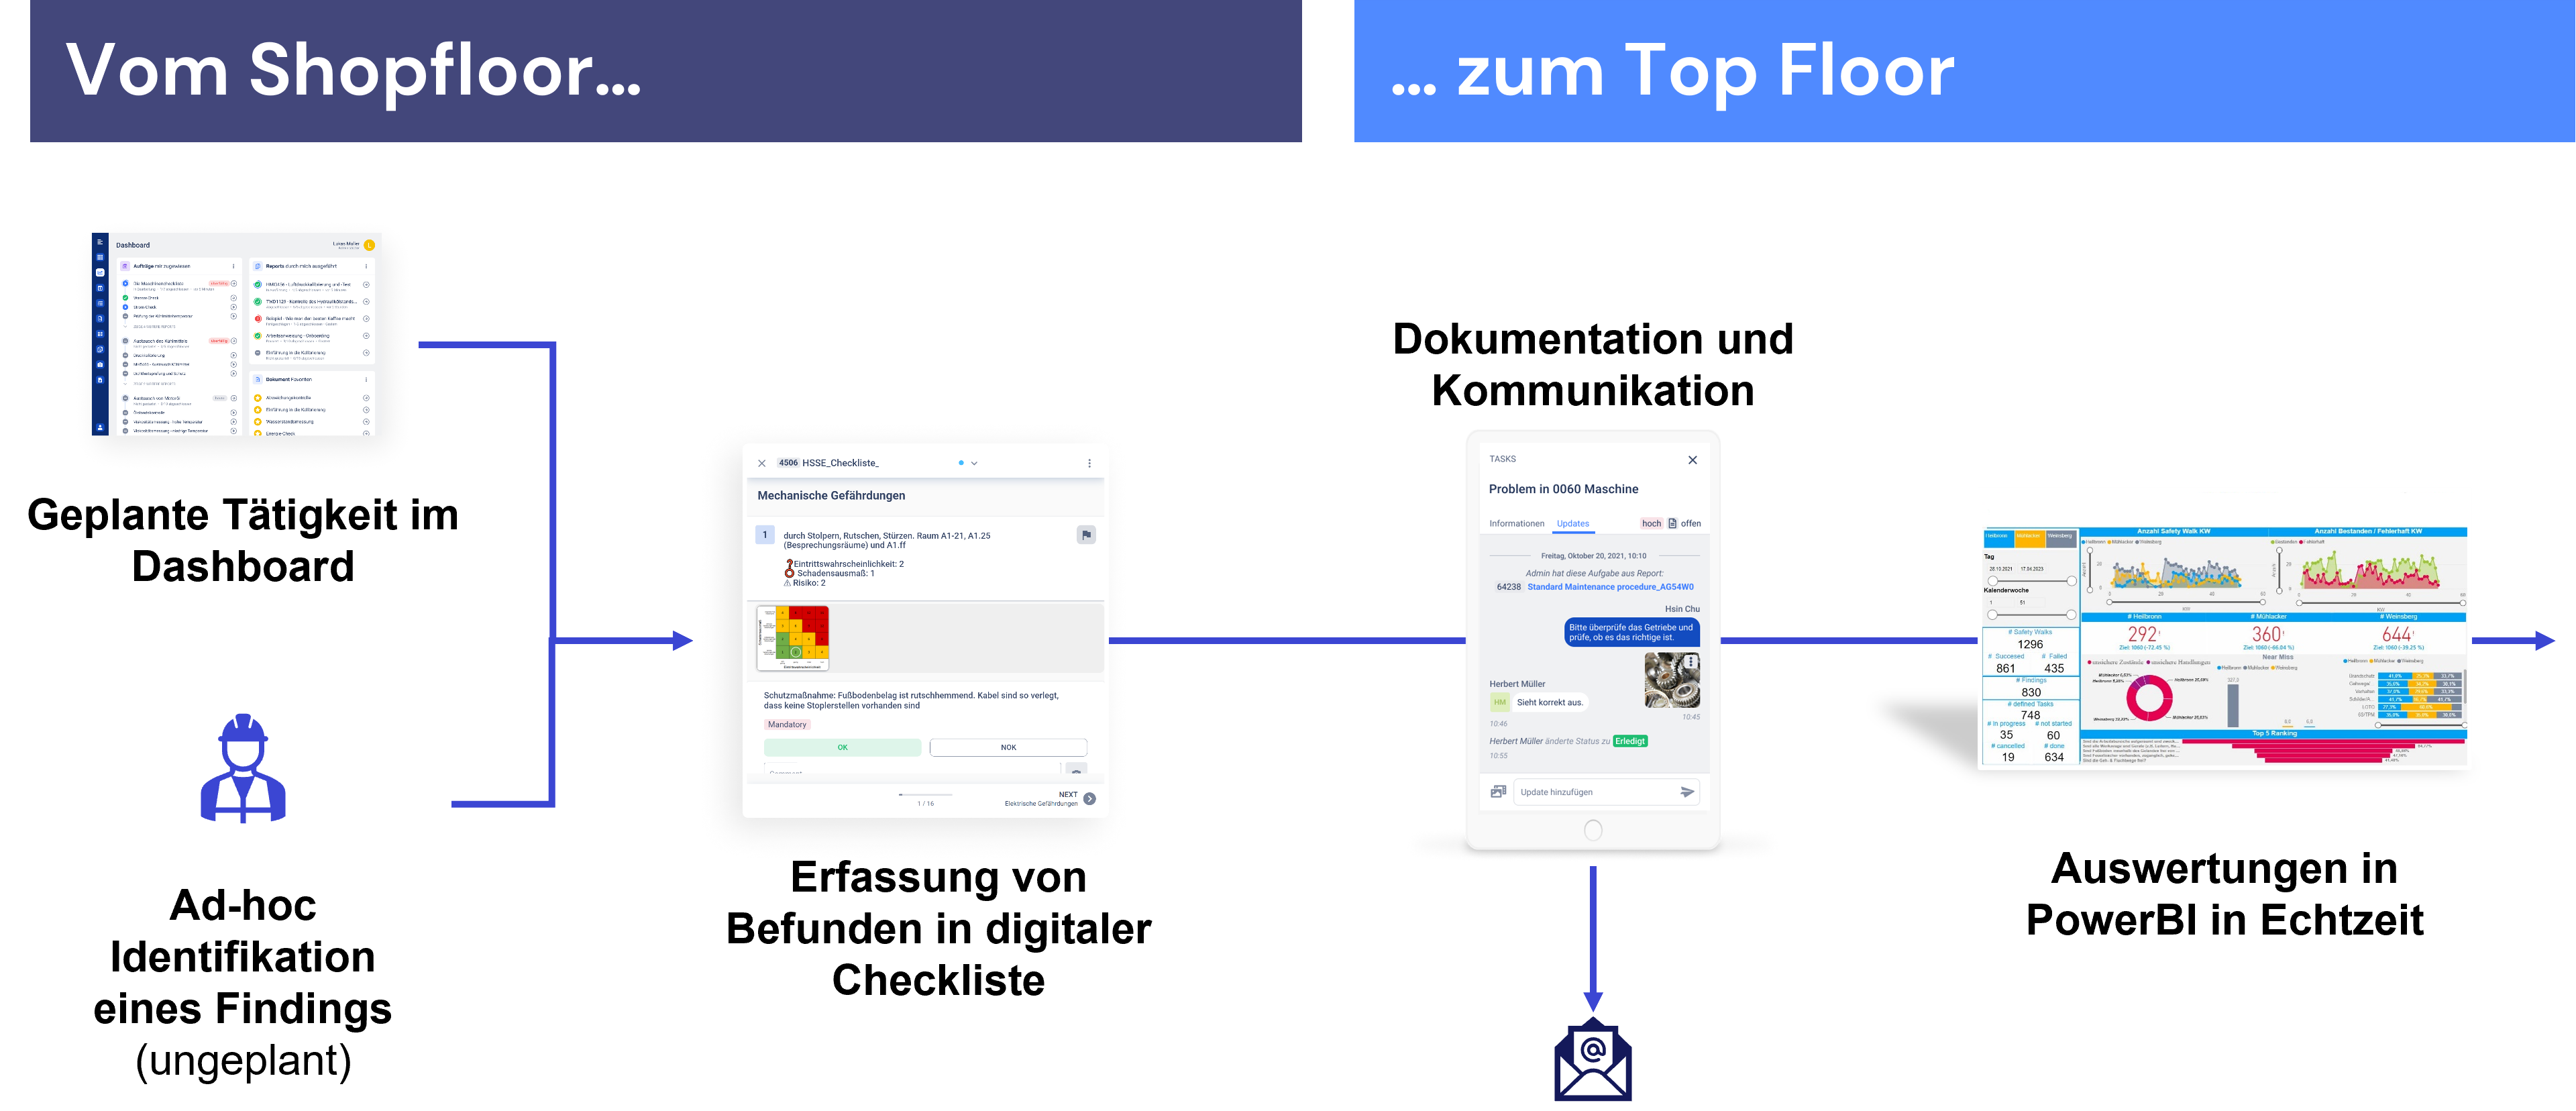This screenshot has width=2576, height=1111.
Task: Click the 'OK' confirmation button in checklist
Action: [843, 749]
